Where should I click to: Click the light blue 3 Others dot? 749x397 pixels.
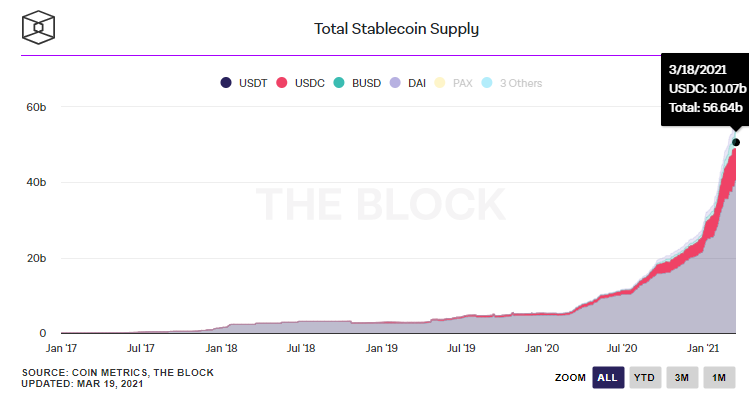[x=487, y=83]
